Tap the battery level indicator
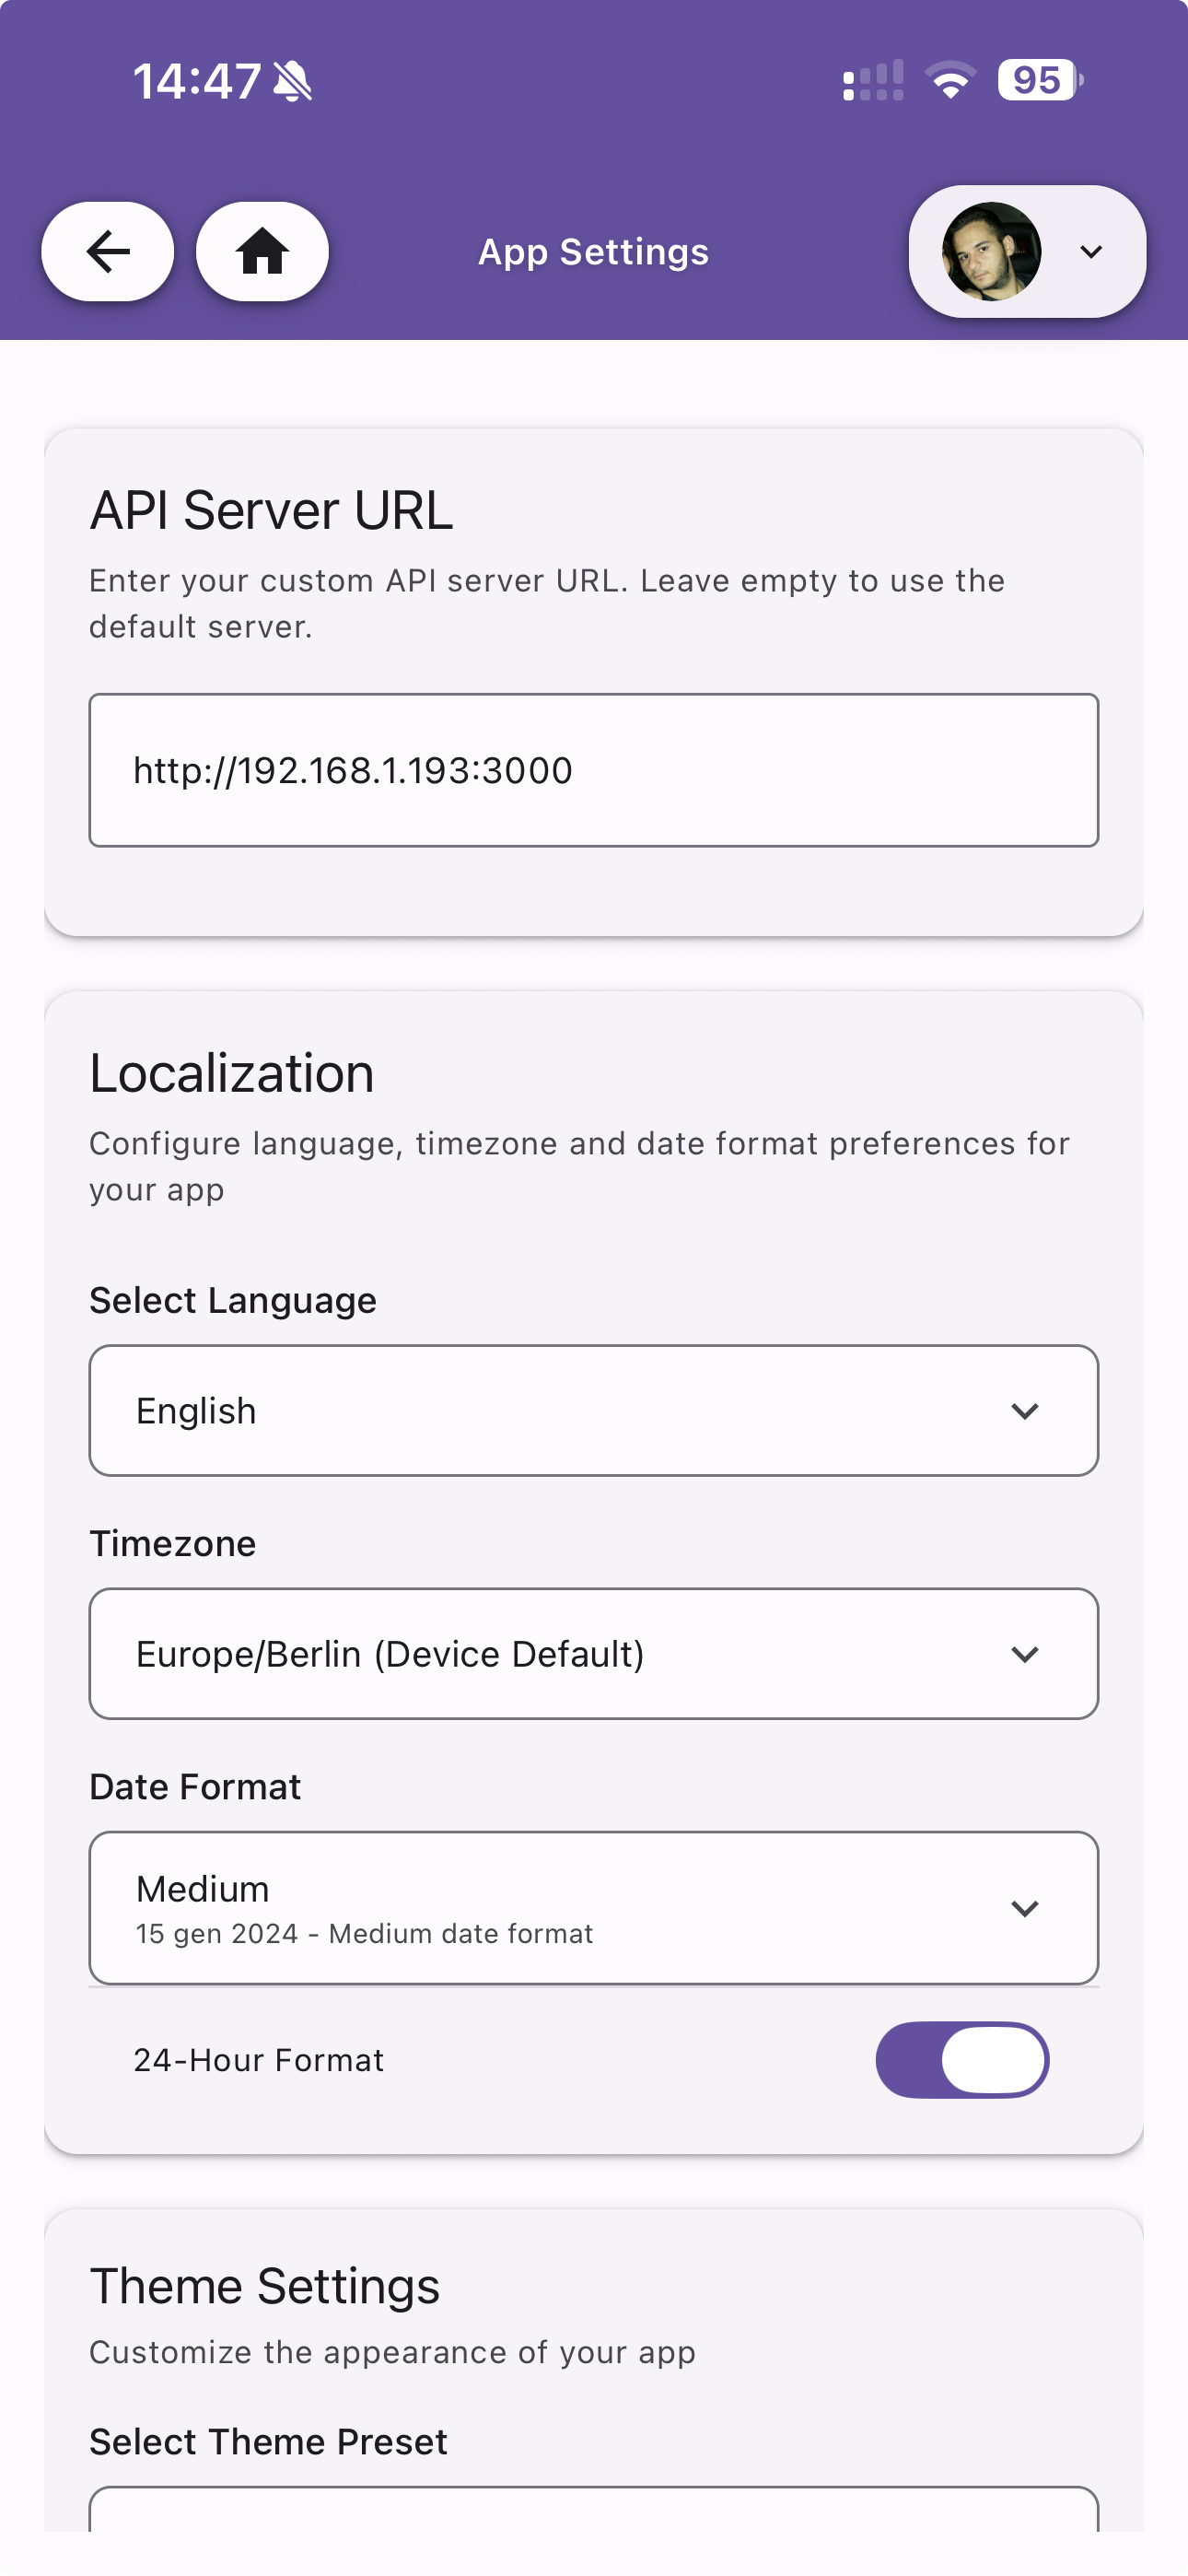 1039,80
